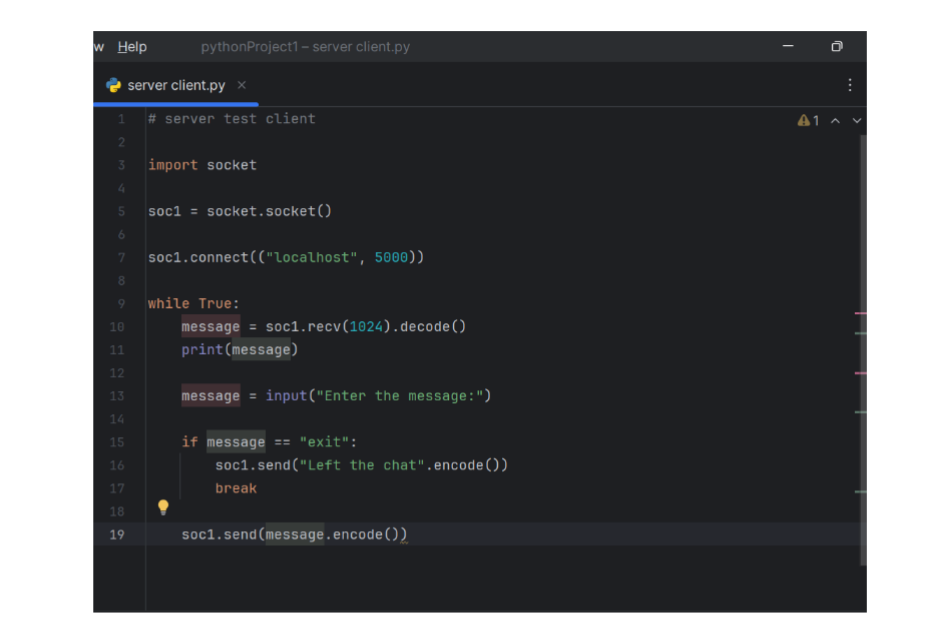Screen dimensions: 942x639
Task: Click "Enter the message:" string
Action: (400, 396)
